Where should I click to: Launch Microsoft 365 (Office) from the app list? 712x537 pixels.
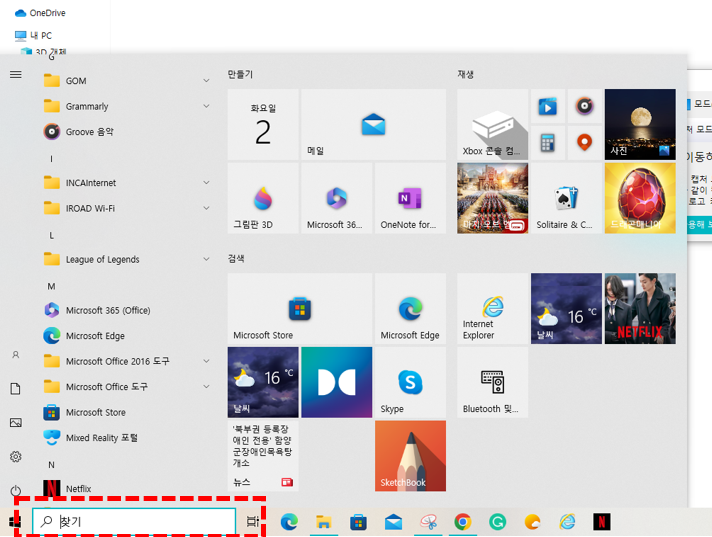(x=125, y=310)
